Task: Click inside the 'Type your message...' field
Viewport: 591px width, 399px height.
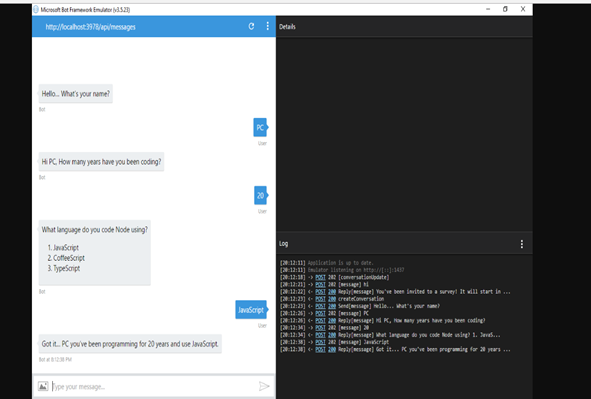Action: tap(154, 387)
